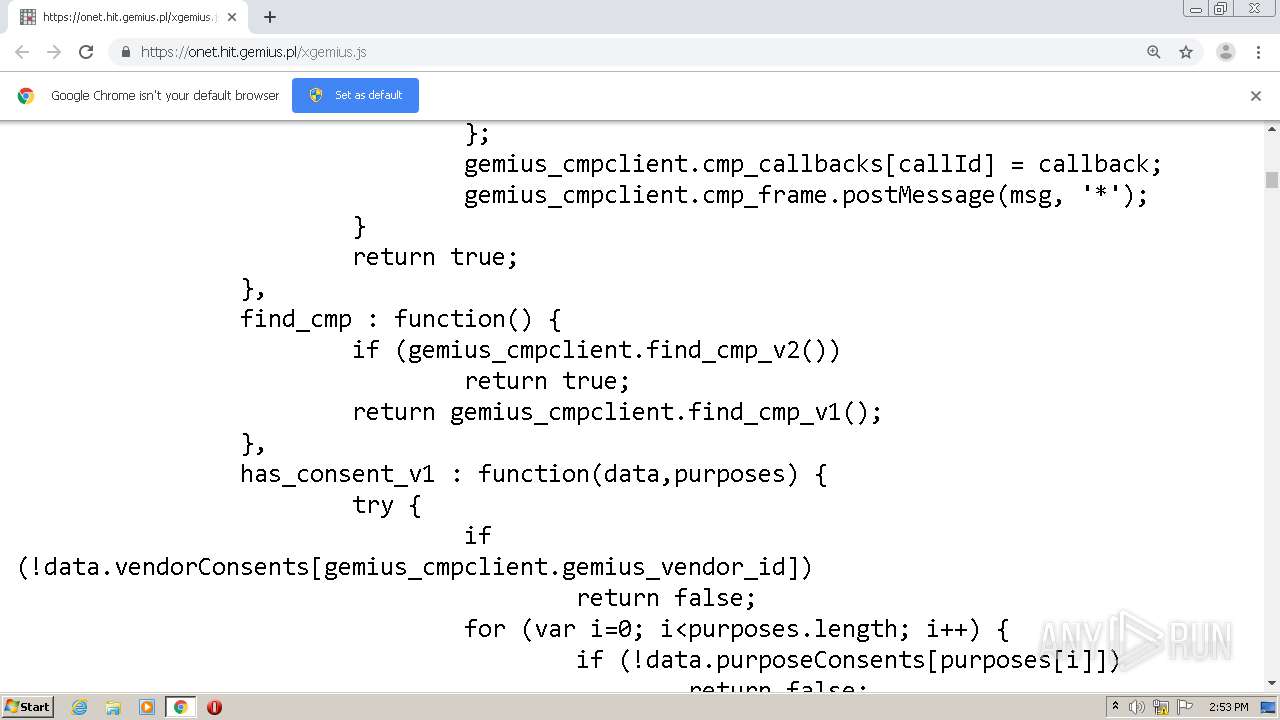
Task: Go back with the browser back arrow
Action: tap(22, 52)
